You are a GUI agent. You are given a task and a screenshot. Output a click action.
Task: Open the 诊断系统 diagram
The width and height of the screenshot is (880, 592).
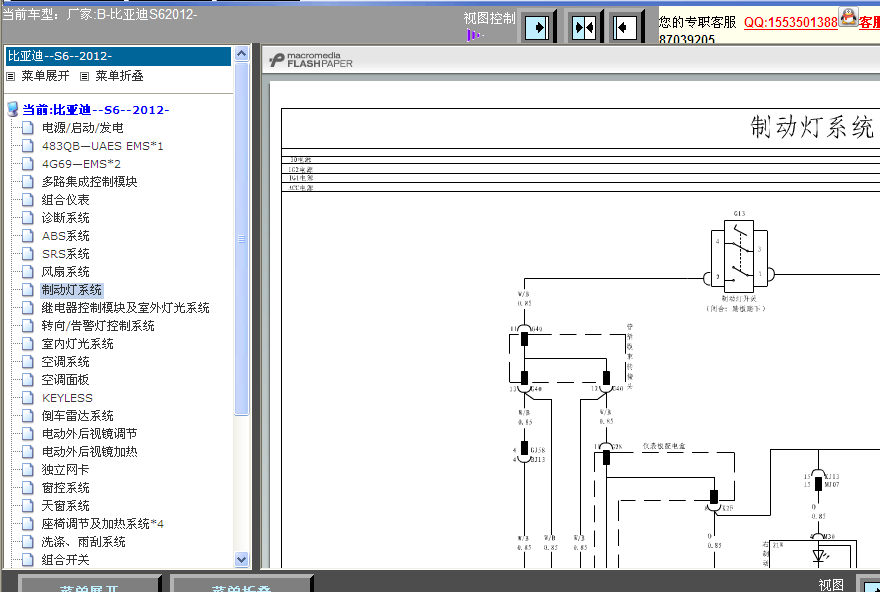(x=65, y=218)
